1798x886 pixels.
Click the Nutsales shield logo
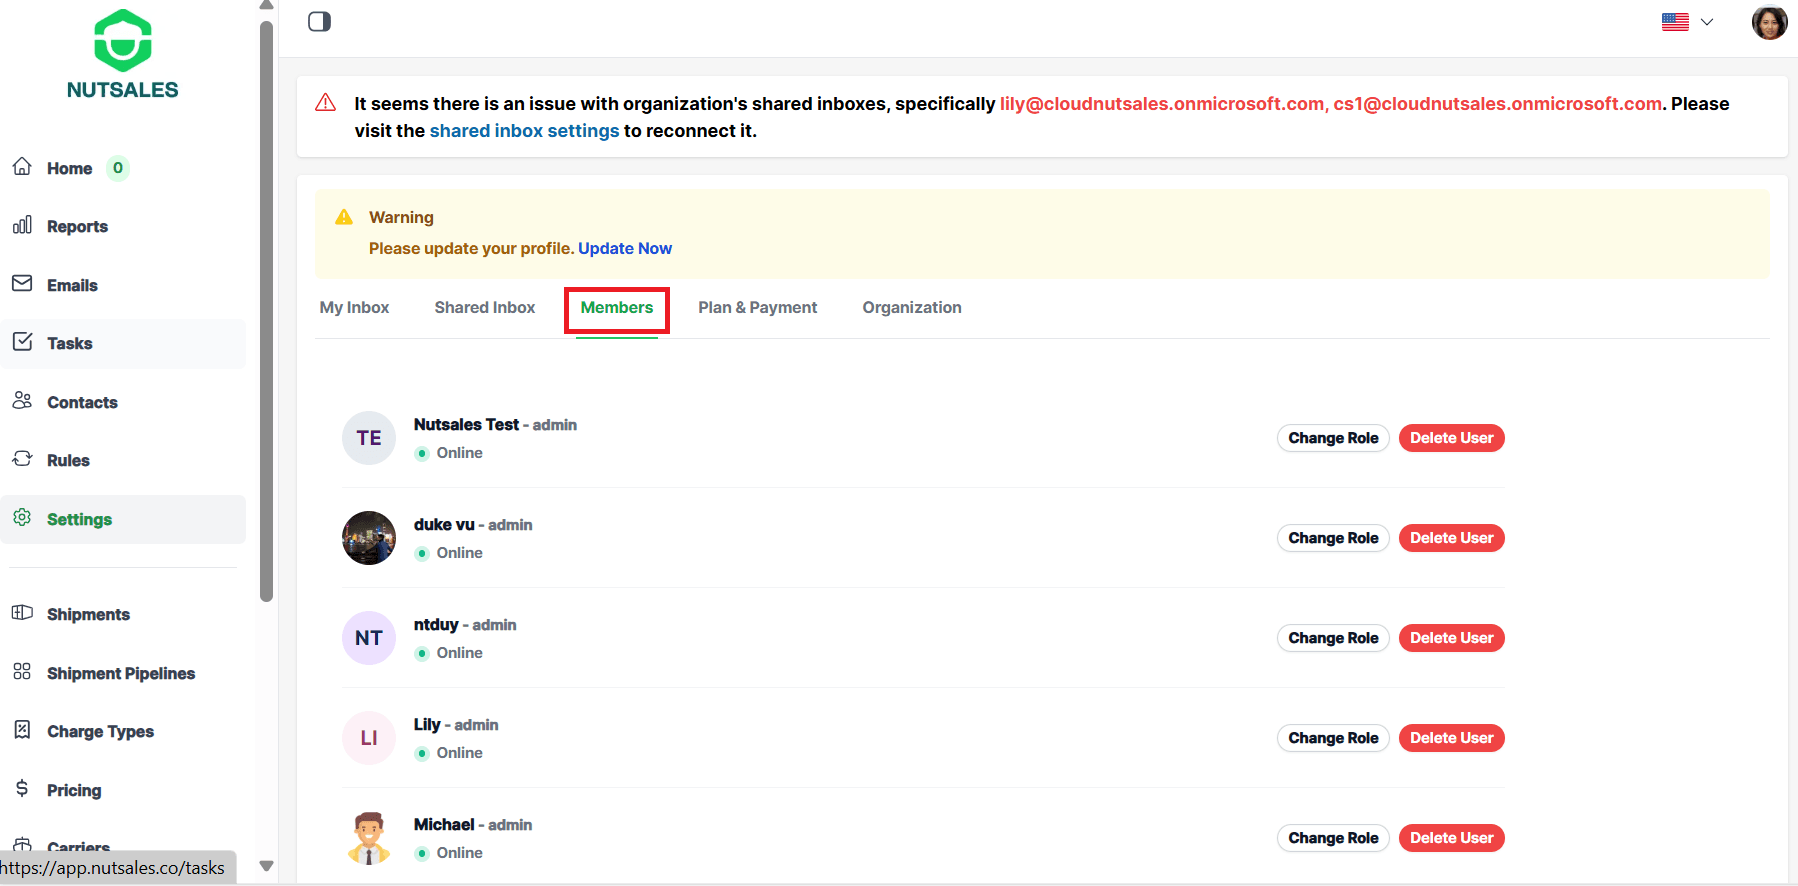pos(123,41)
